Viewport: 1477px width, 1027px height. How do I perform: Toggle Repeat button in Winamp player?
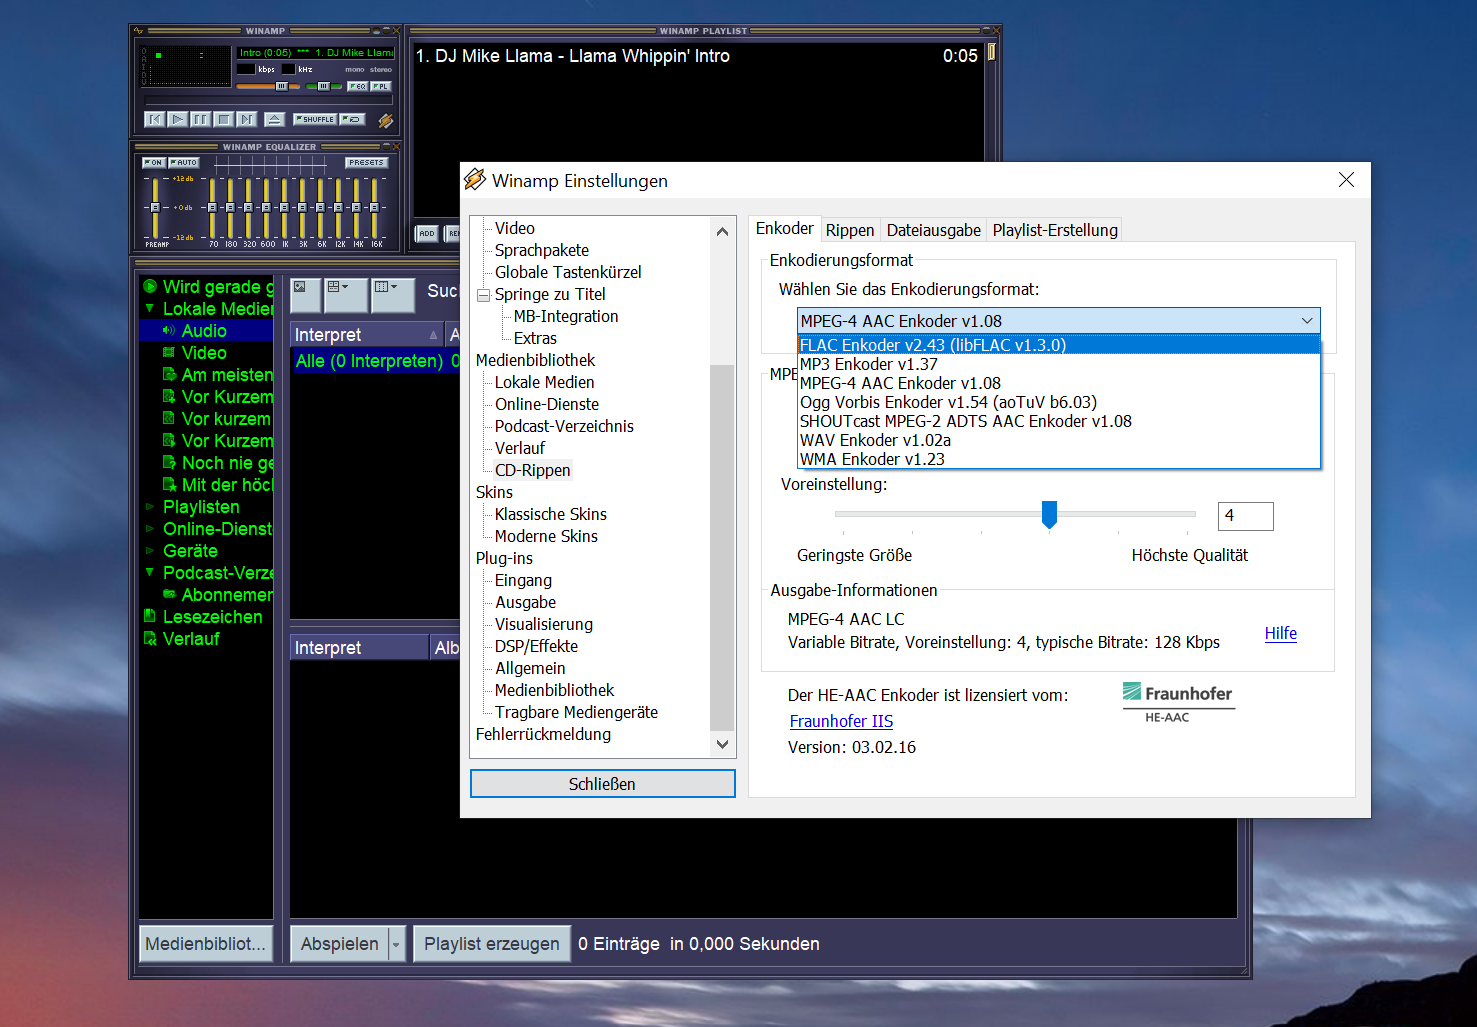pos(352,119)
